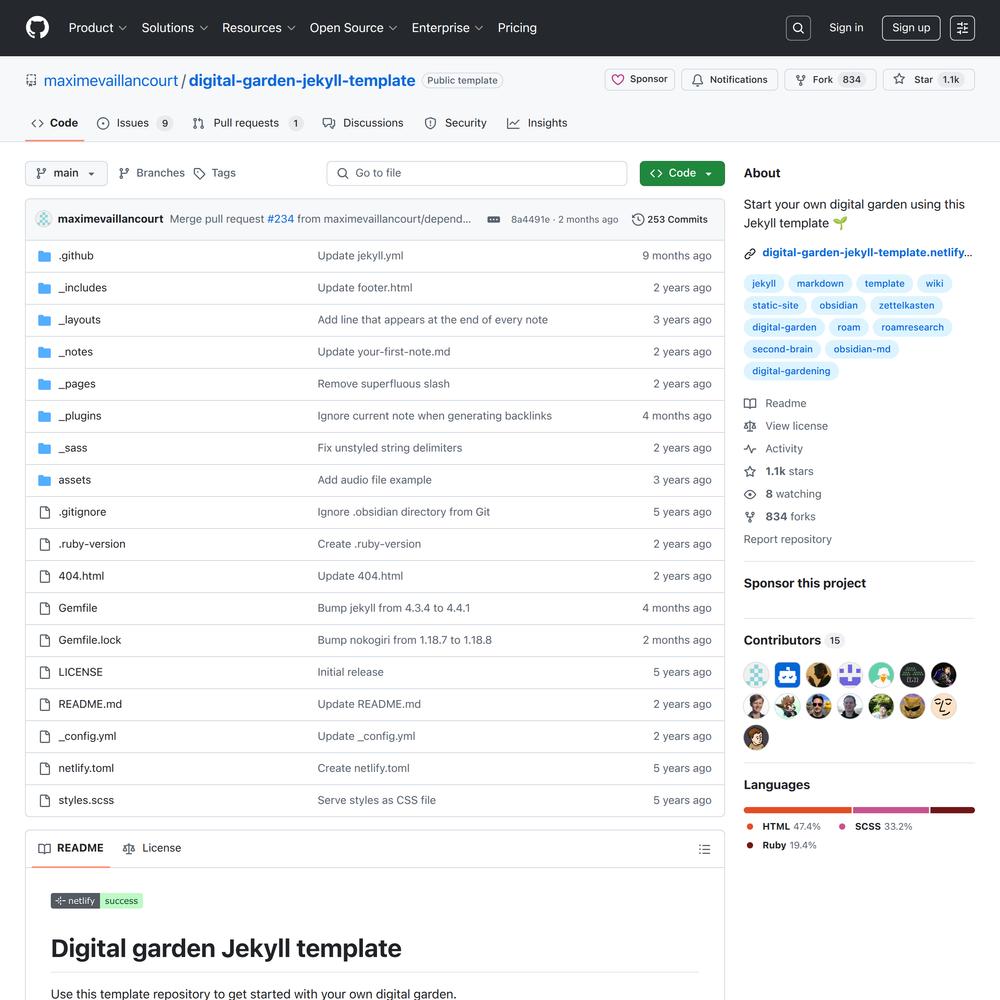This screenshot has height=1000, width=1000.
Task: Click the obsidian-md topic tag
Action: [862, 349]
